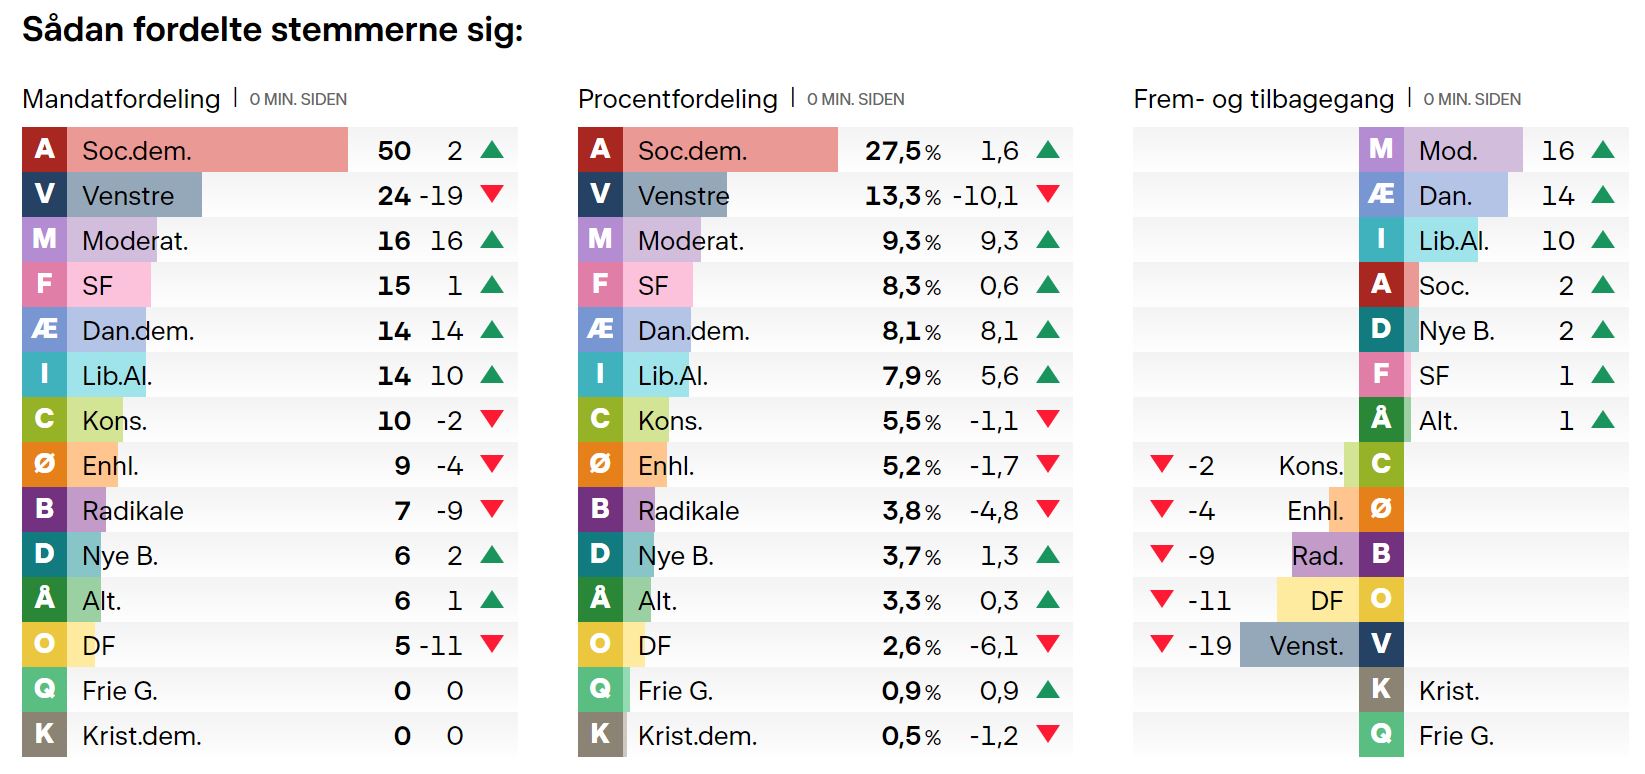Click the K icon beside Krist. in Frem- og tilbagegang
This screenshot has width=1645, height=774.
[x=1381, y=690]
